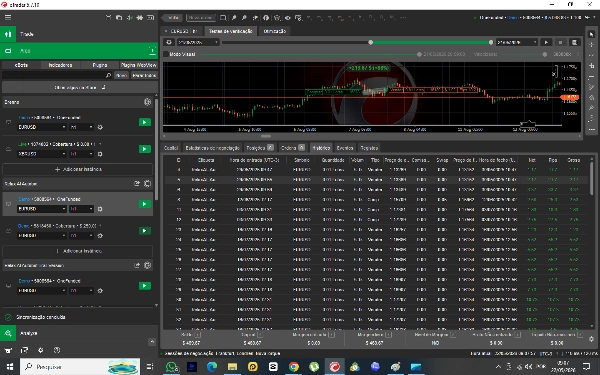Open timeframe dropdown of selected OneFunded instance
Viewport: 600px width, 375px height.
81,209
